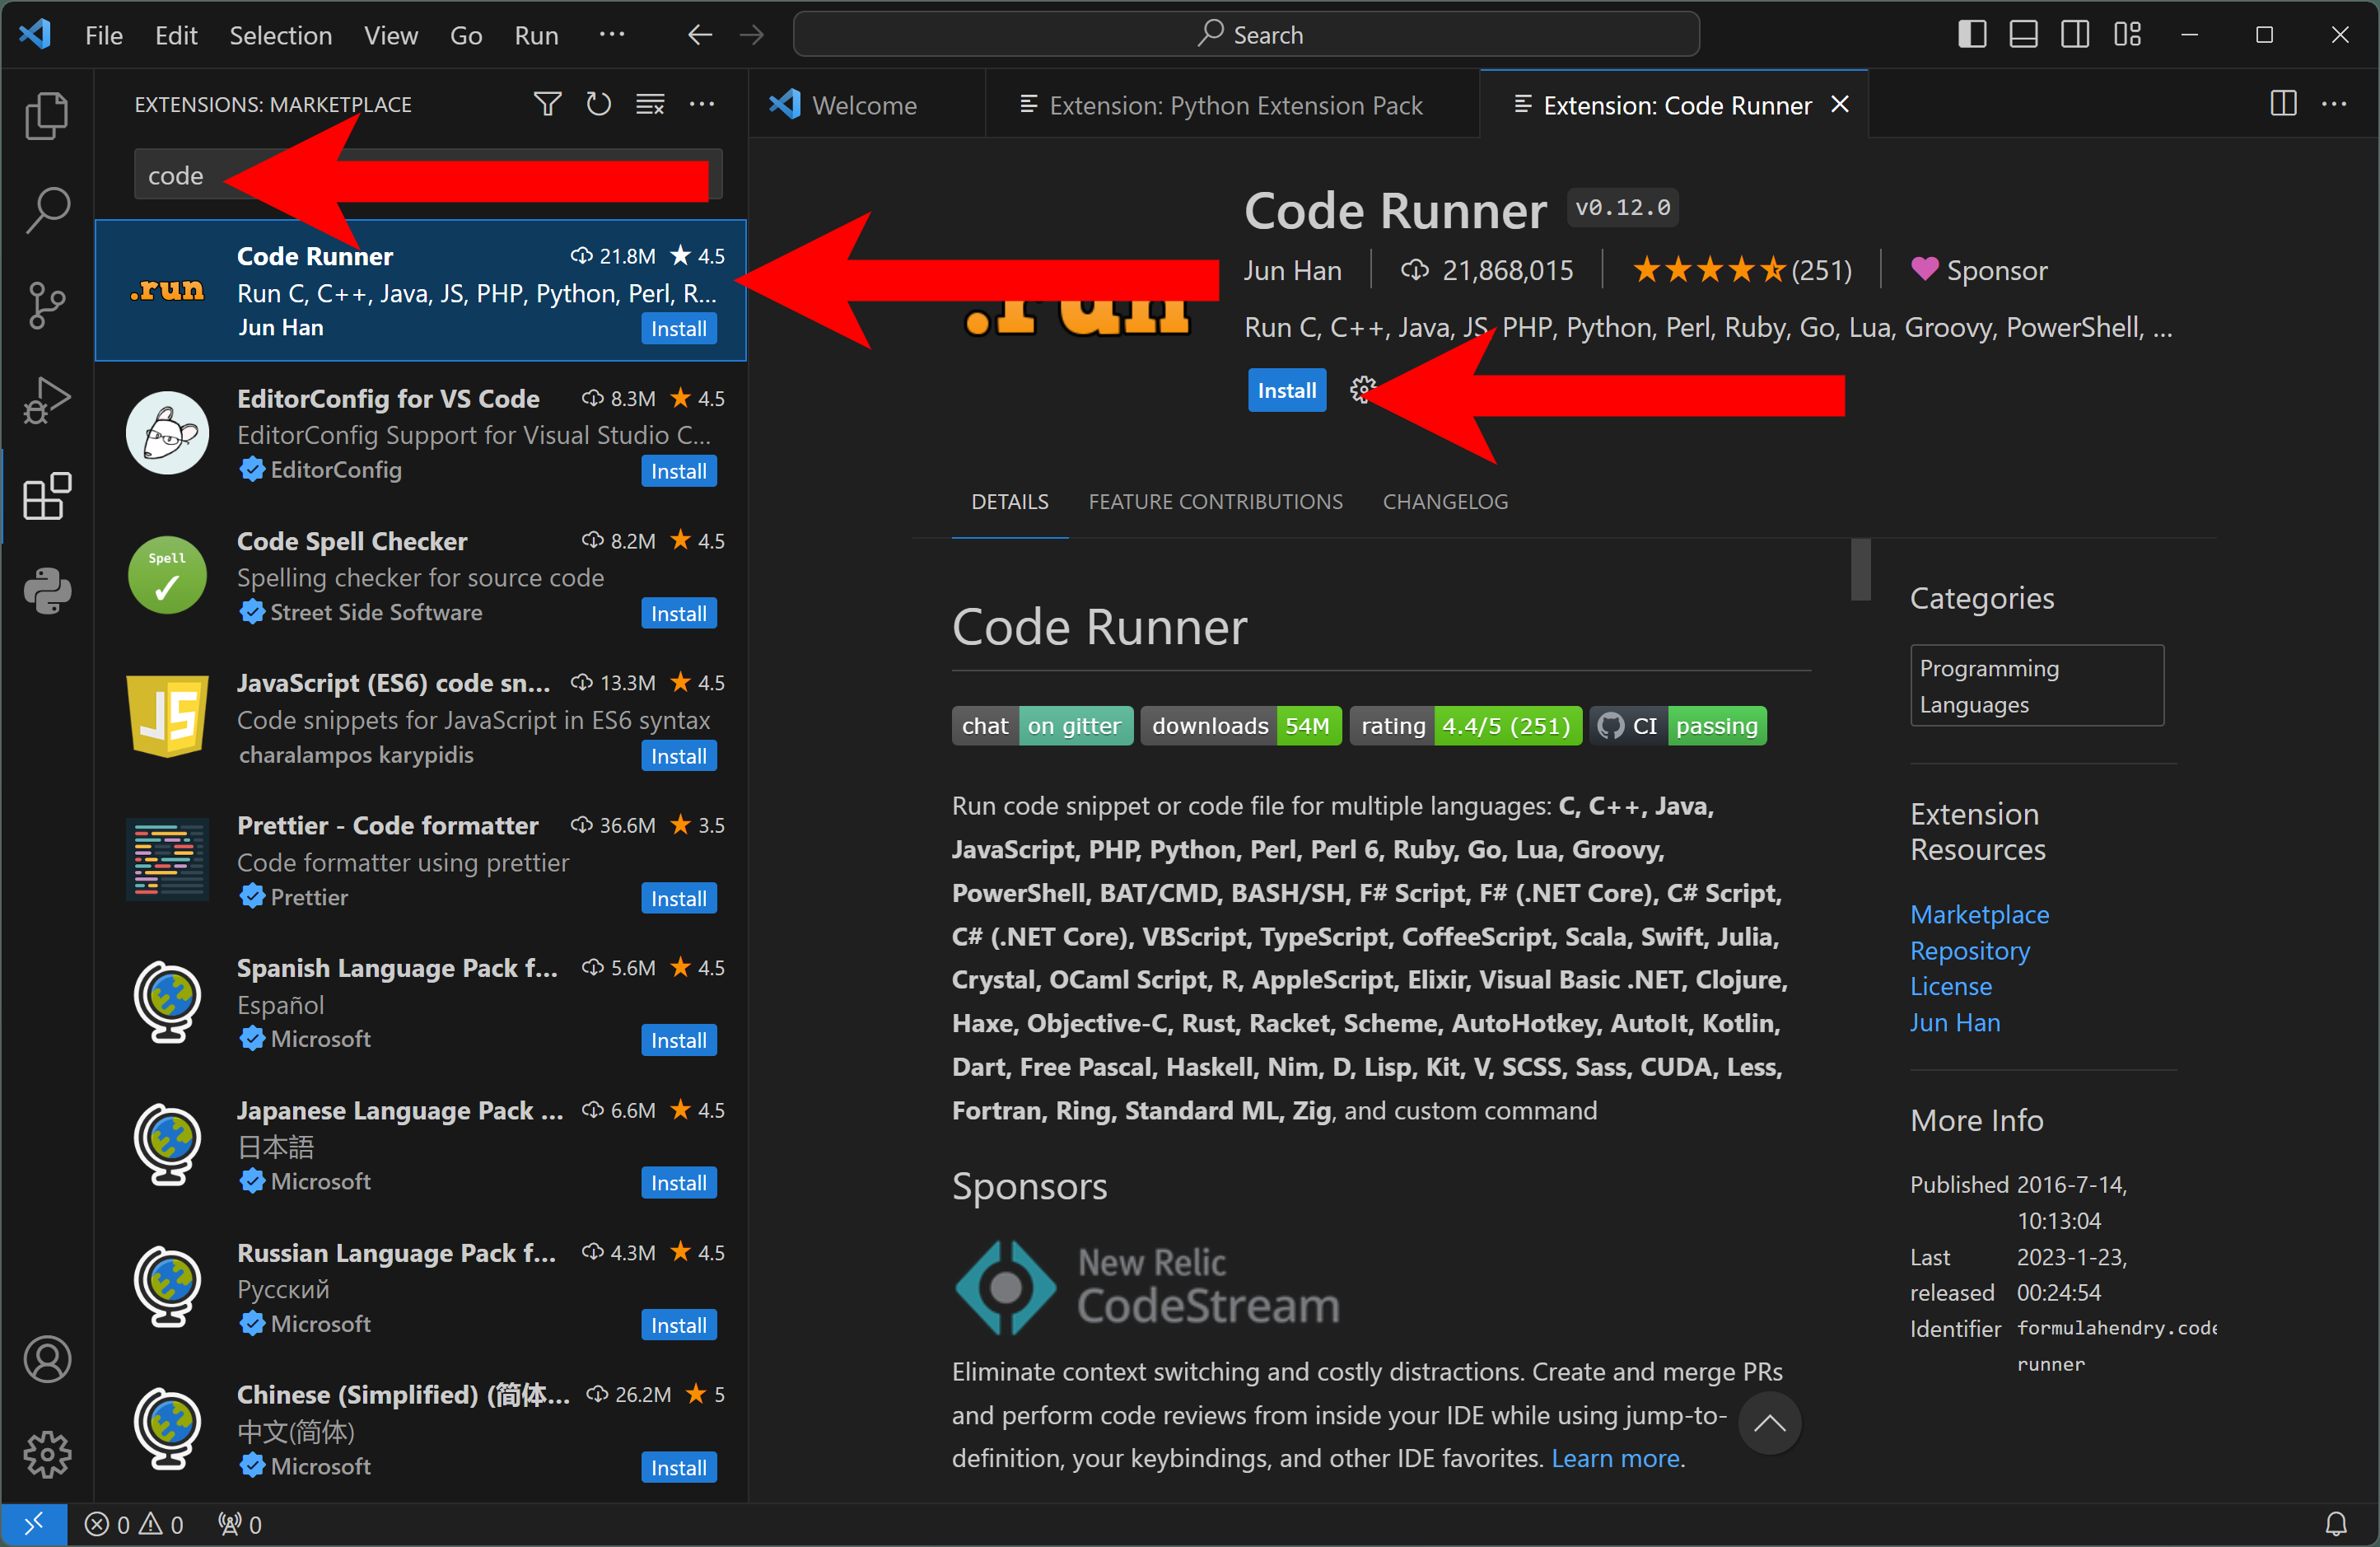Screen dimensions: 2380x1547
Task: Open the Accounts menu icon
Action: click(x=47, y=1360)
